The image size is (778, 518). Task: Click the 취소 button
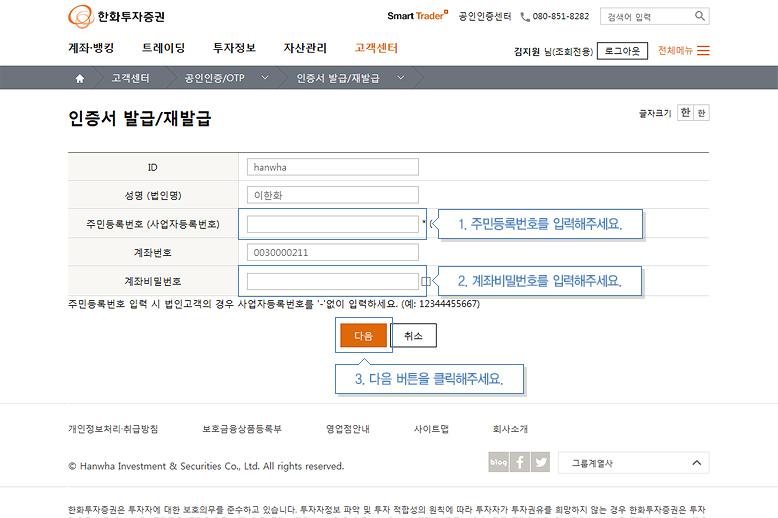point(413,336)
